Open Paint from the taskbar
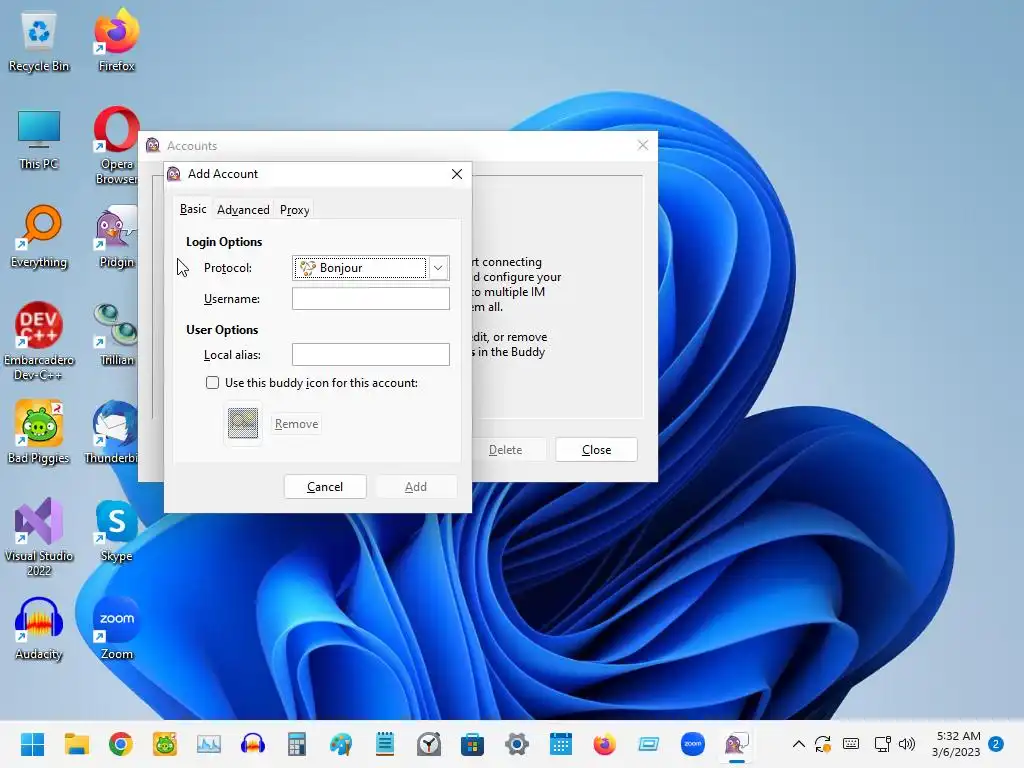Screen dimensions: 1024x768 (341, 744)
